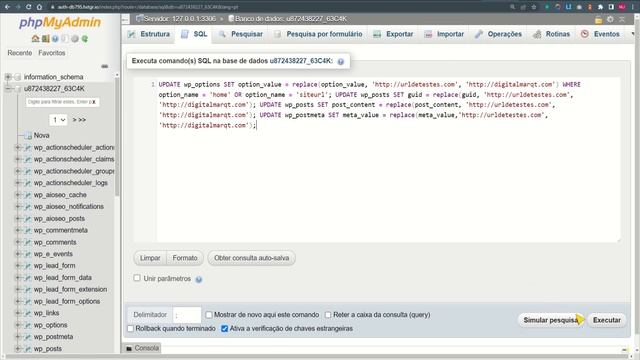Check Reter a caixa da consulta (query)
Screen dimensions: 640x360
328,315
